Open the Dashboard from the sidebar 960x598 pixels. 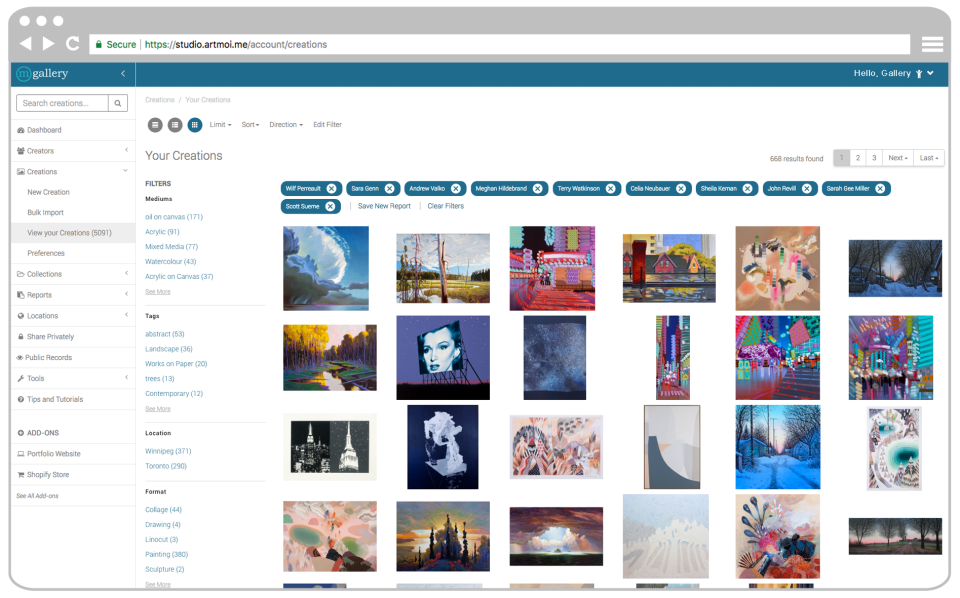click(x=45, y=128)
